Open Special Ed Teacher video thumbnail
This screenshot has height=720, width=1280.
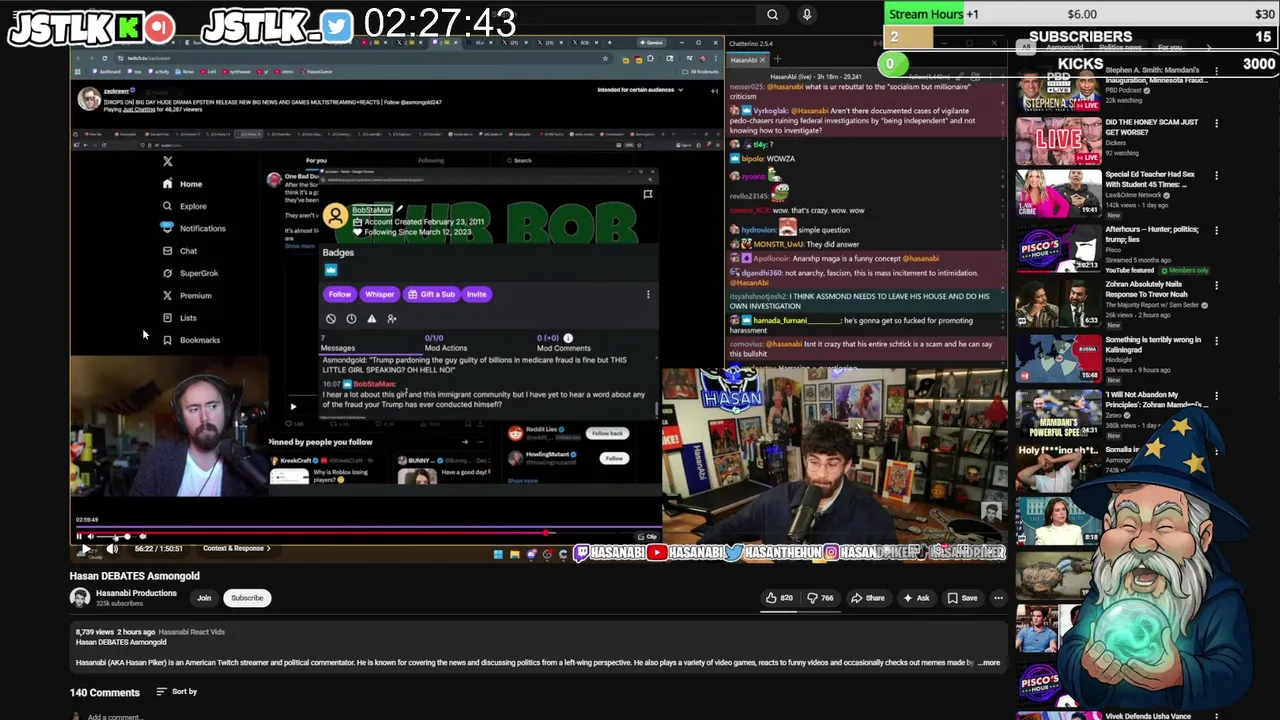click(x=1058, y=194)
